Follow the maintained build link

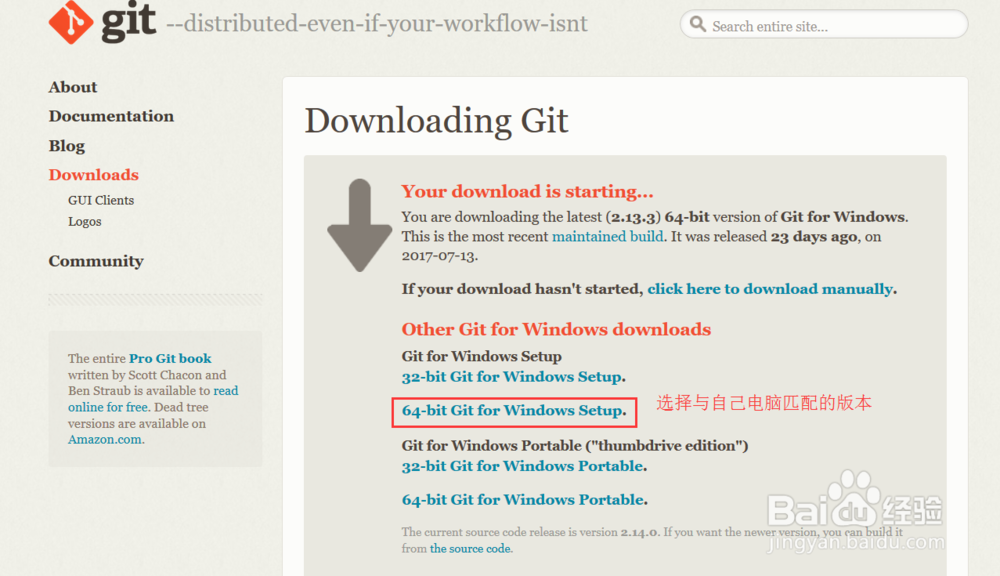[607, 237]
